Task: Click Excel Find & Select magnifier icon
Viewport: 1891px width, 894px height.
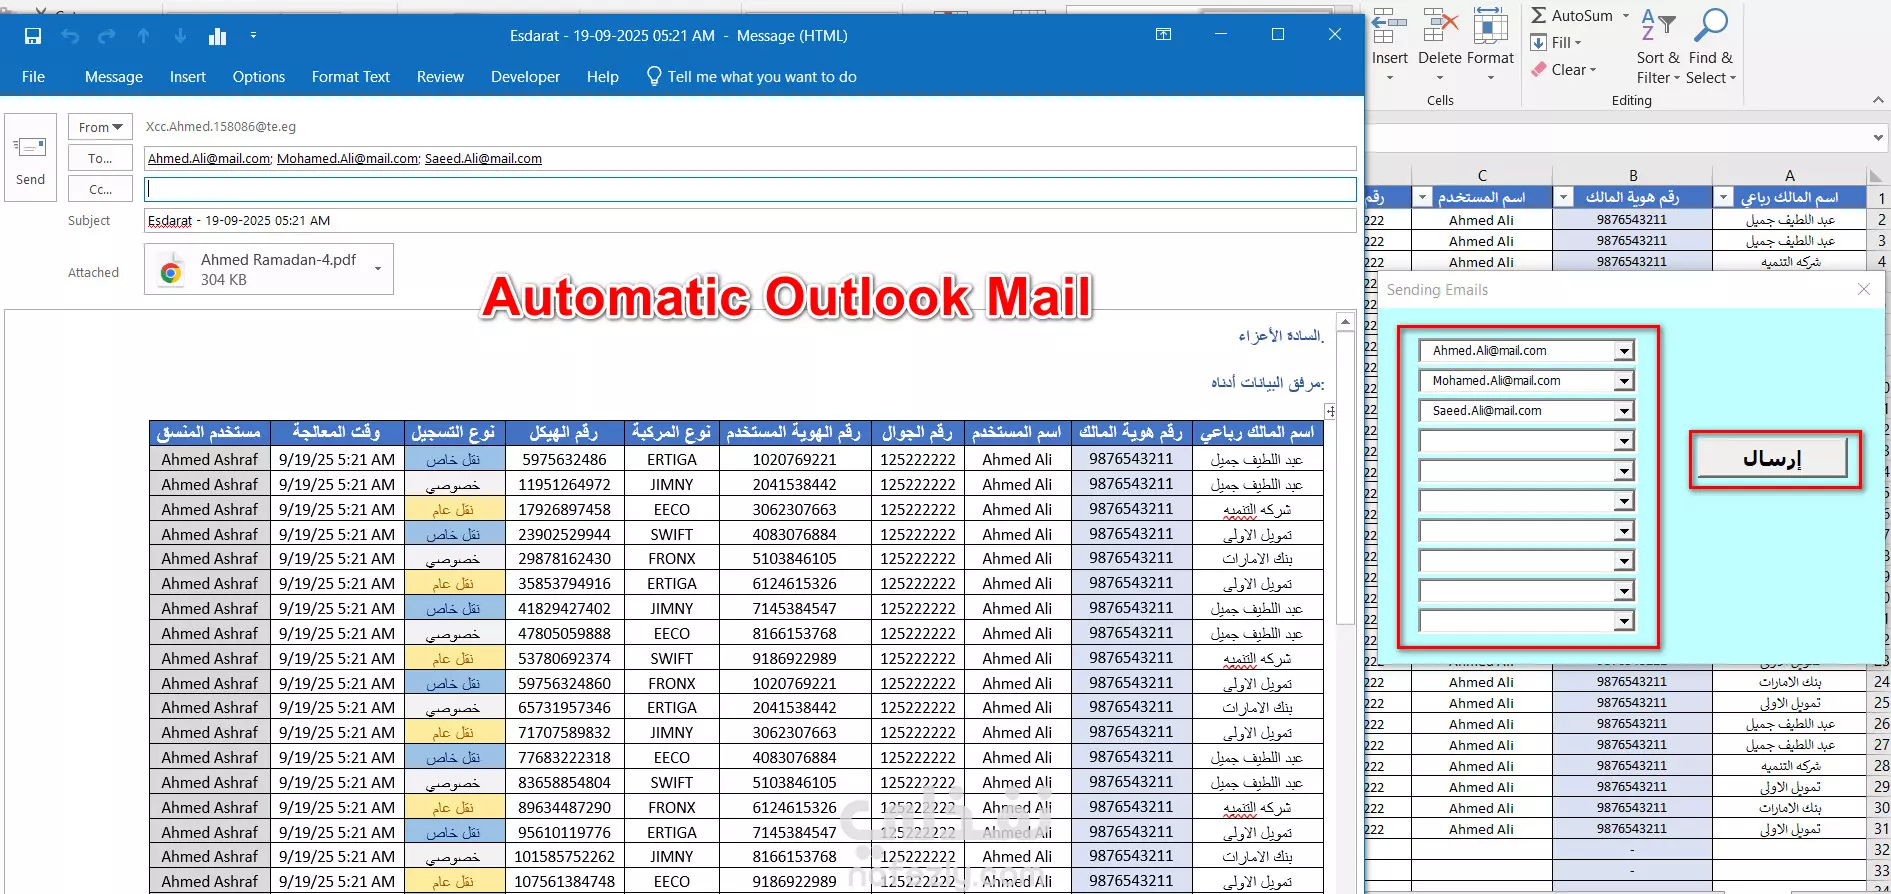Action: coord(1711,25)
